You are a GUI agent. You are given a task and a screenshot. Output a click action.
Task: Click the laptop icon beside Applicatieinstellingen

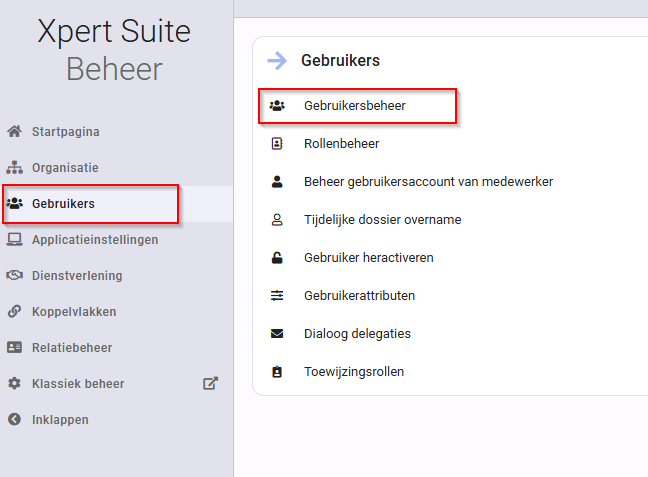14,239
